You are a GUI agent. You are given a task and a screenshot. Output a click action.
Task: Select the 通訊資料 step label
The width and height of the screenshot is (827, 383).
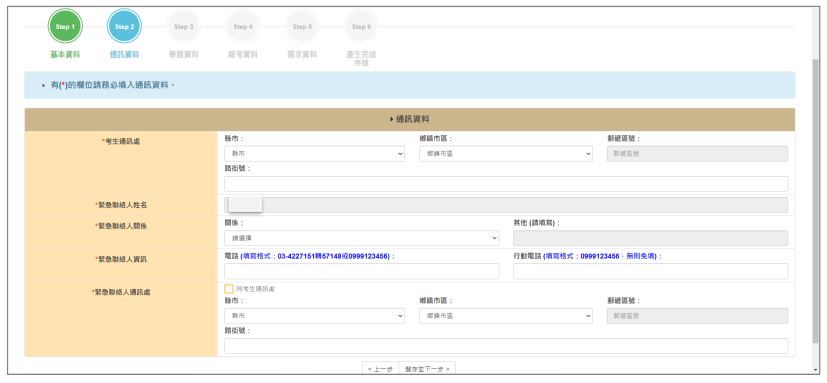click(x=124, y=54)
